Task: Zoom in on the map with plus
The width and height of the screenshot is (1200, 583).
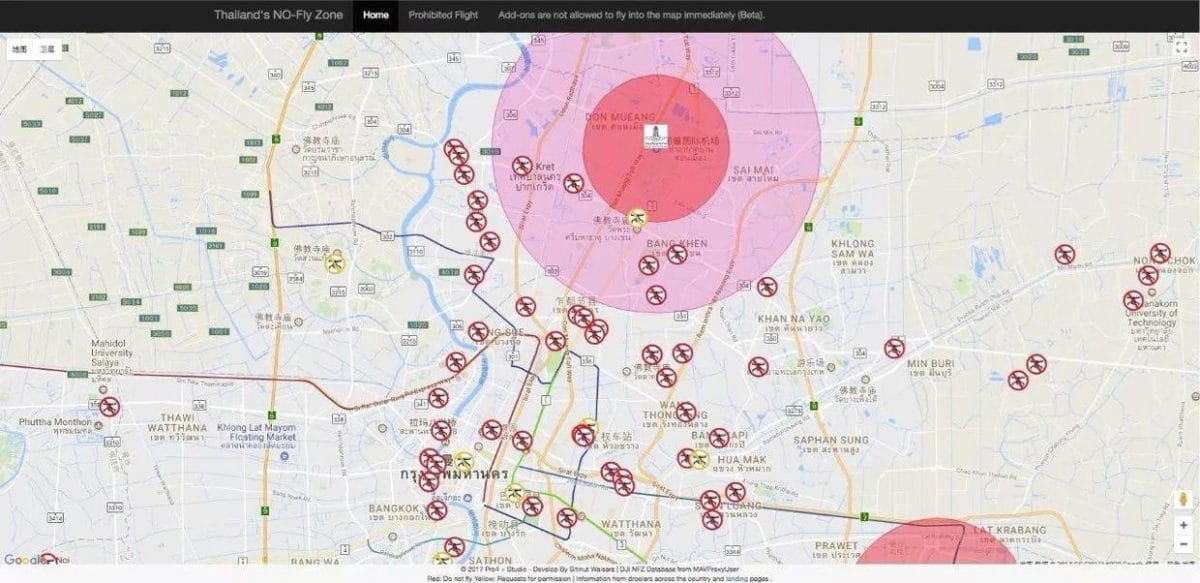Action: (x=1184, y=525)
